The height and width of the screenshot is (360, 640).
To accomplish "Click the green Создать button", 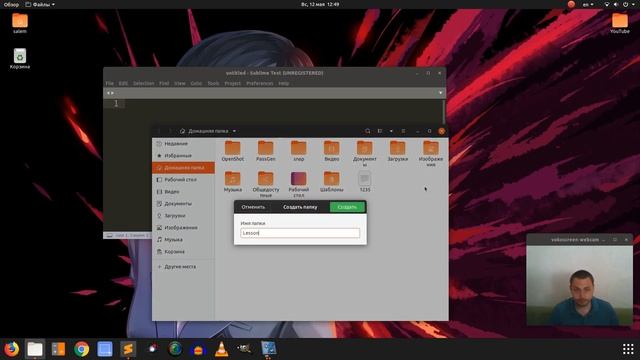I will [347, 207].
